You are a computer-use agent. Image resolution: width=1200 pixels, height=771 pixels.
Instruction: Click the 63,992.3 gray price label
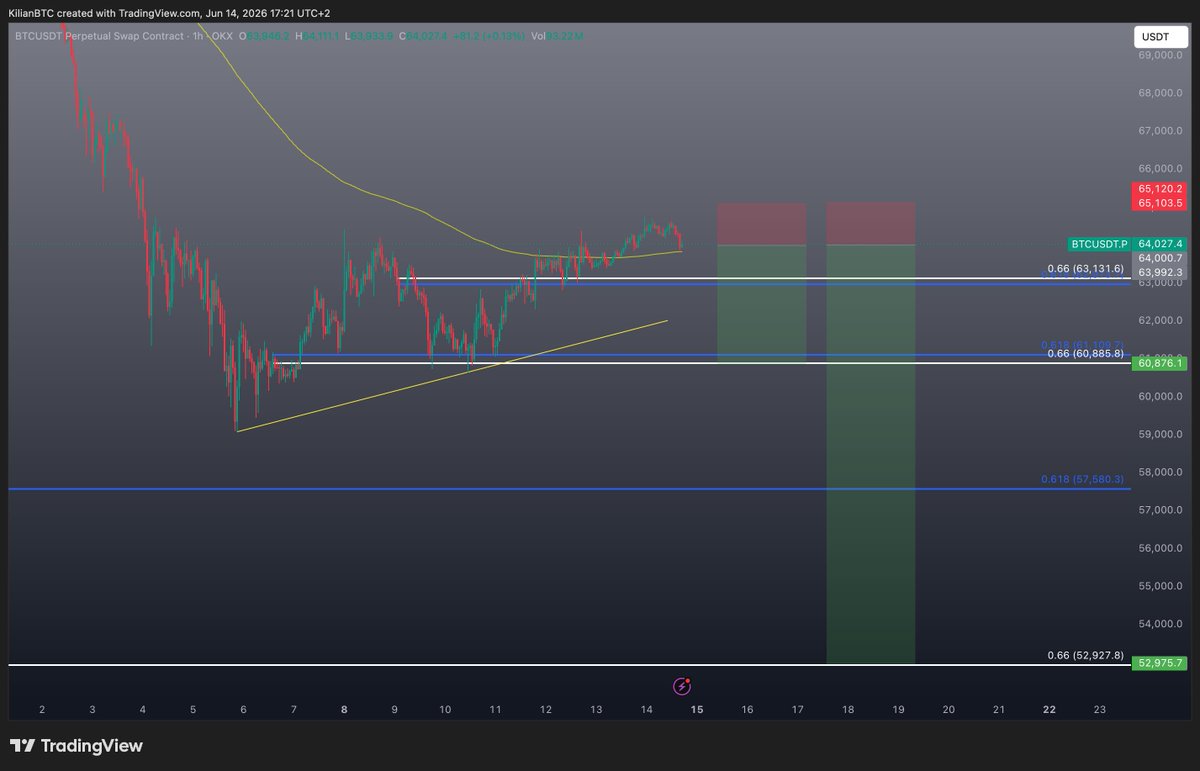[1160, 271]
